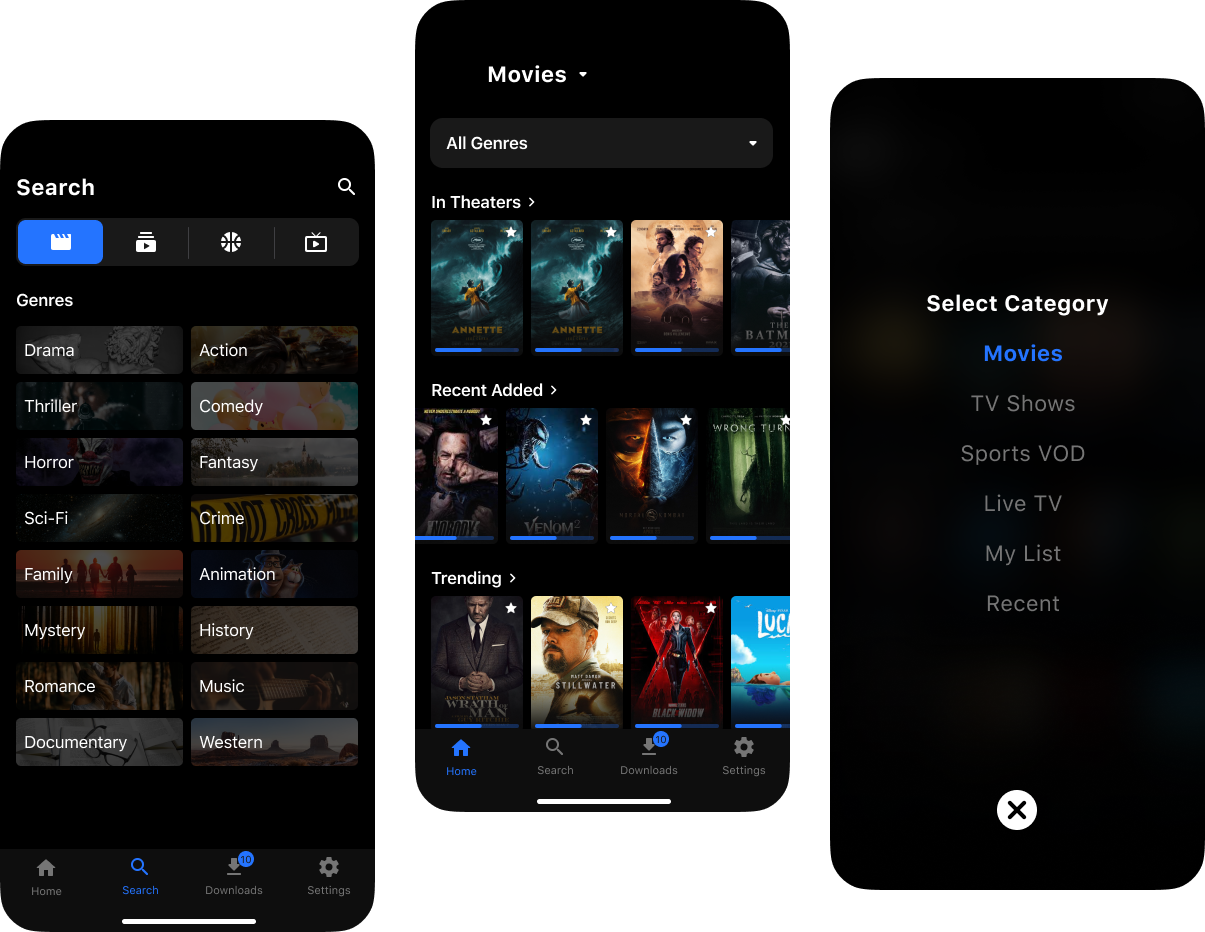
Task: Toggle favorite star on the Dune poster
Action: 711,232
